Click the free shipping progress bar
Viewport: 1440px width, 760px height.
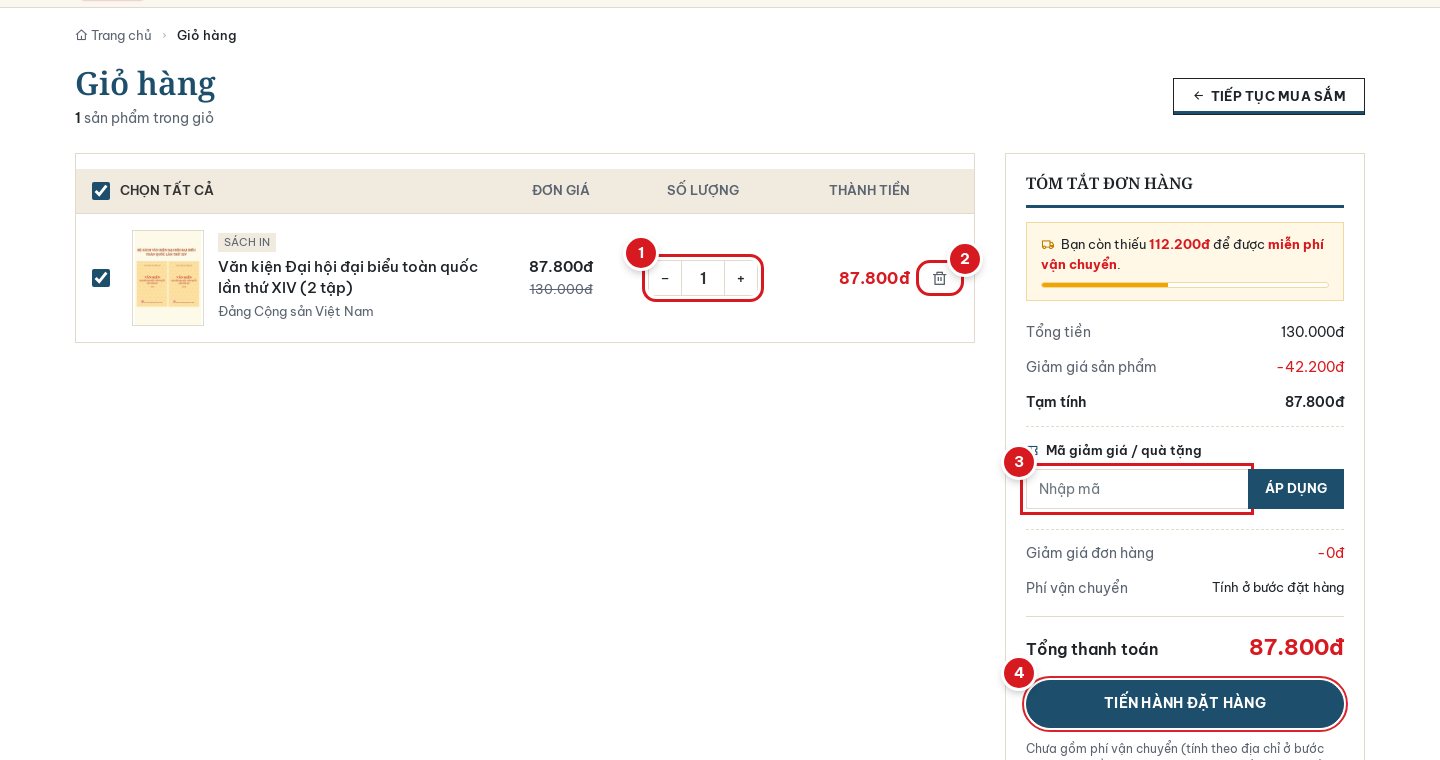tap(1185, 285)
